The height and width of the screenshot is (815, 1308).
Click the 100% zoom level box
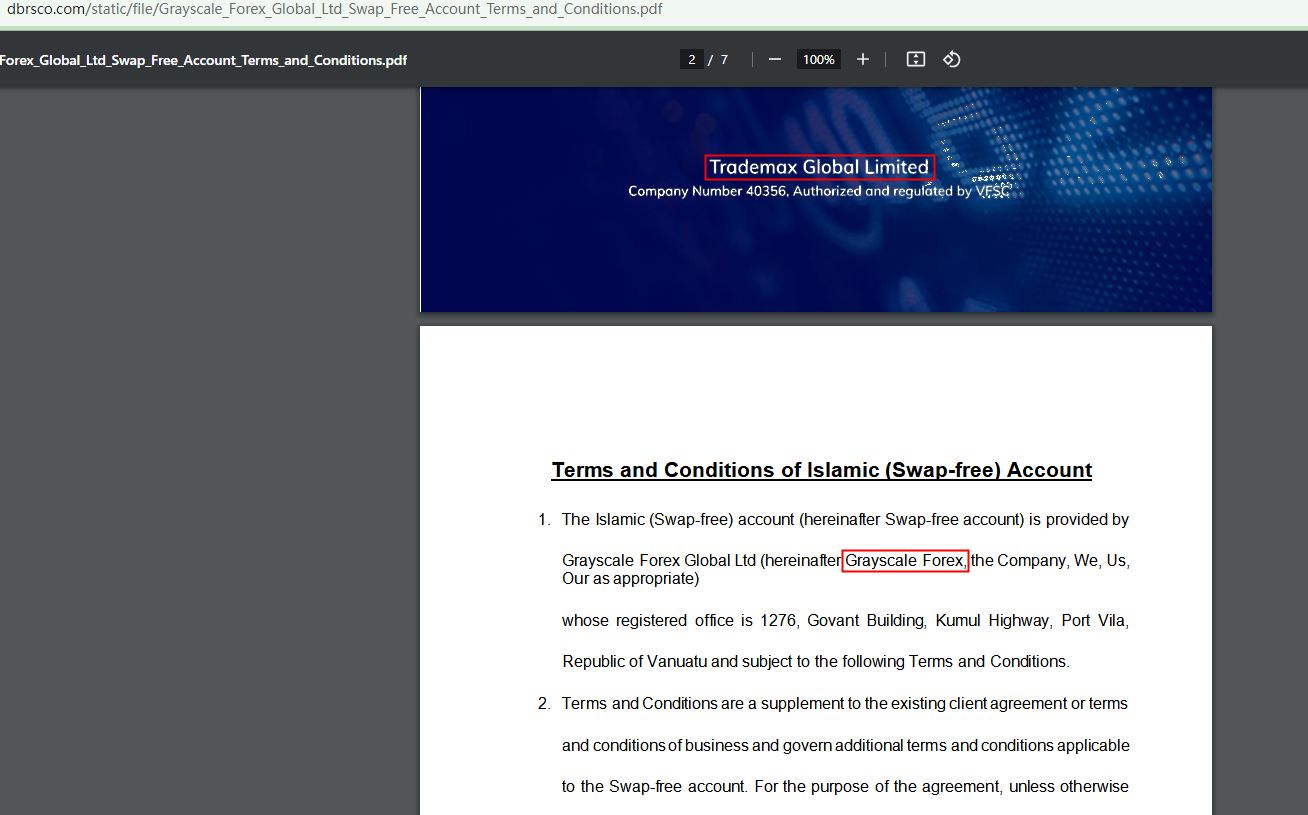point(818,59)
